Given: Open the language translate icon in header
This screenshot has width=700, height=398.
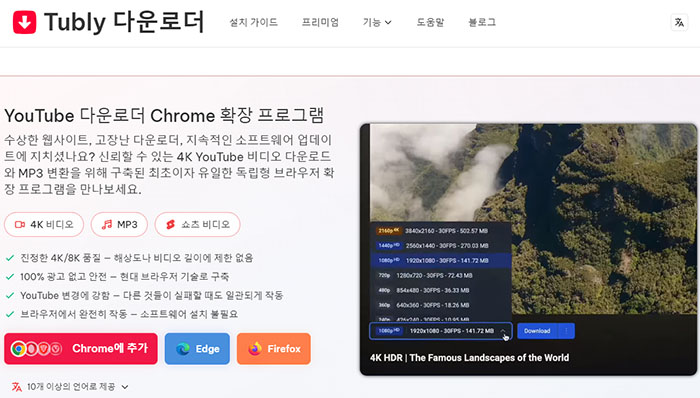Looking at the screenshot, I should tap(679, 22).
